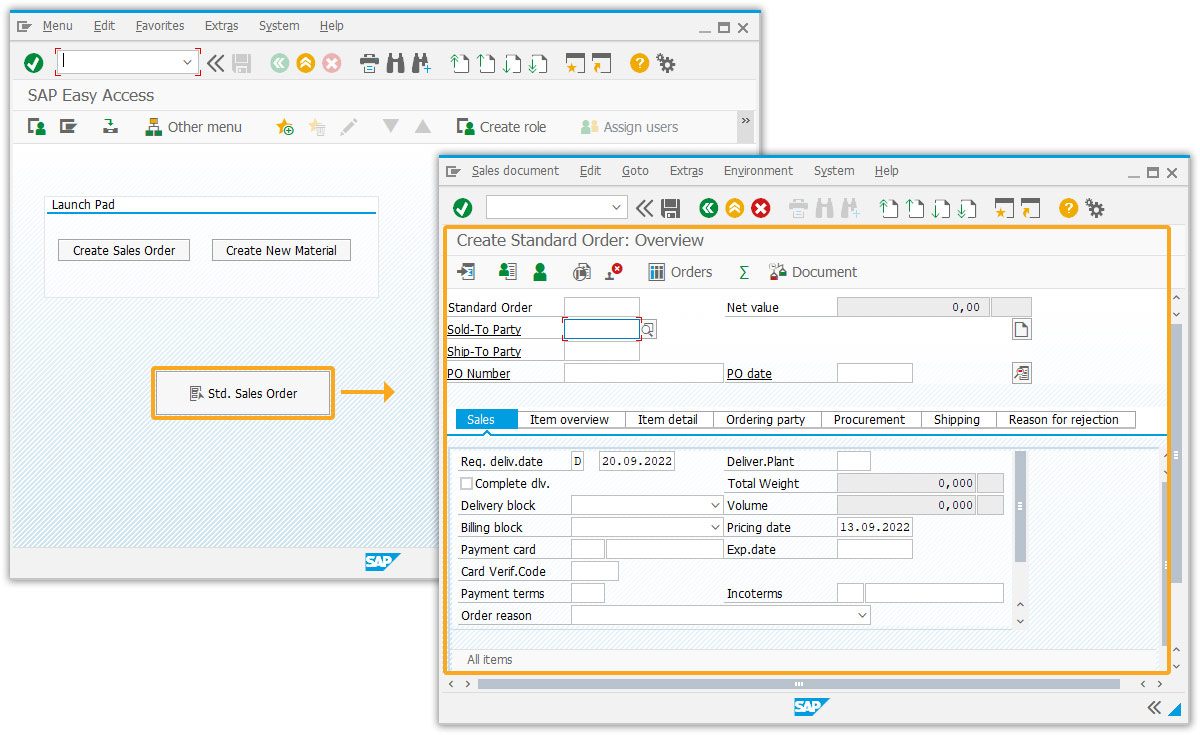
Task: Click the yellow Exit icon in Sales Order window
Action: (735, 208)
